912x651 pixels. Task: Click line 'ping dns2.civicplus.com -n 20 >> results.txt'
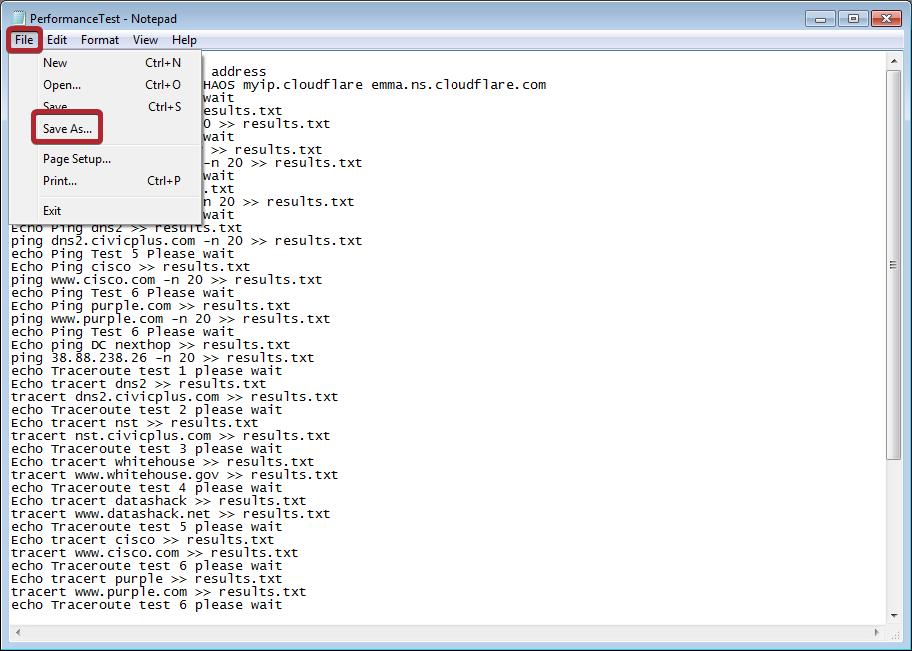click(x=186, y=241)
